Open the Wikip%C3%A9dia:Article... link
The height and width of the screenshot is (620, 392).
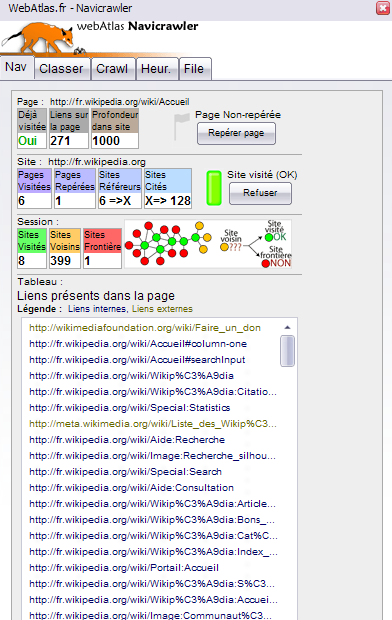[152, 503]
